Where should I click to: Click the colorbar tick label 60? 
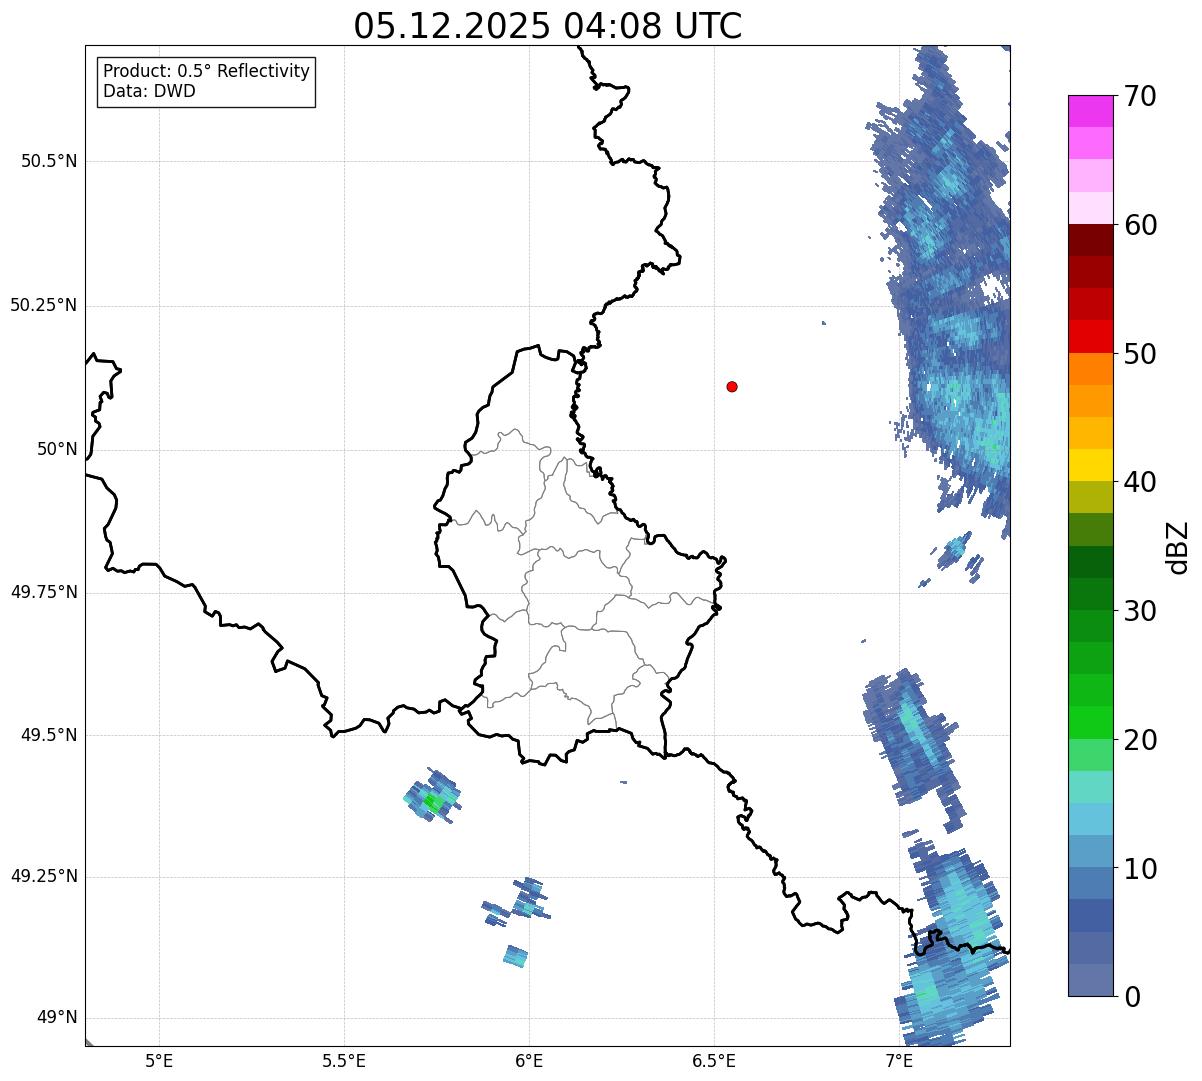click(1140, 225)
